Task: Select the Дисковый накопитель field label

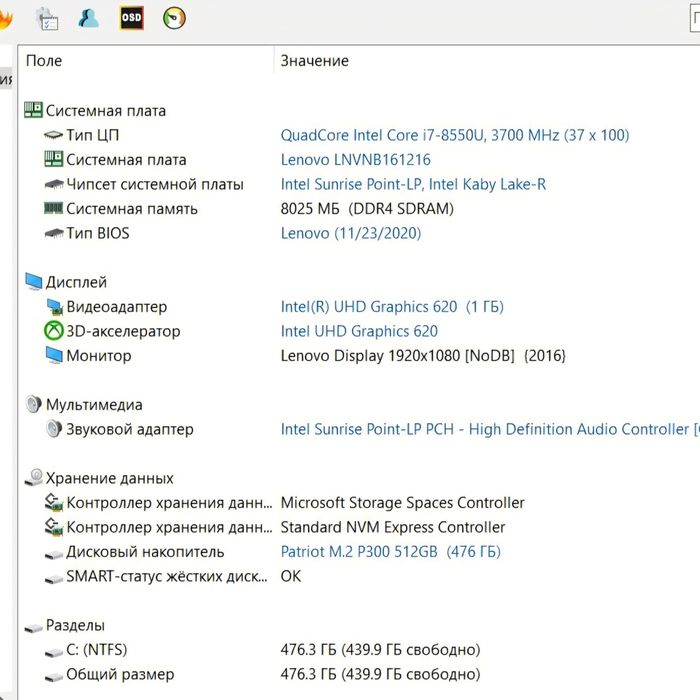Action: point(145,552)
